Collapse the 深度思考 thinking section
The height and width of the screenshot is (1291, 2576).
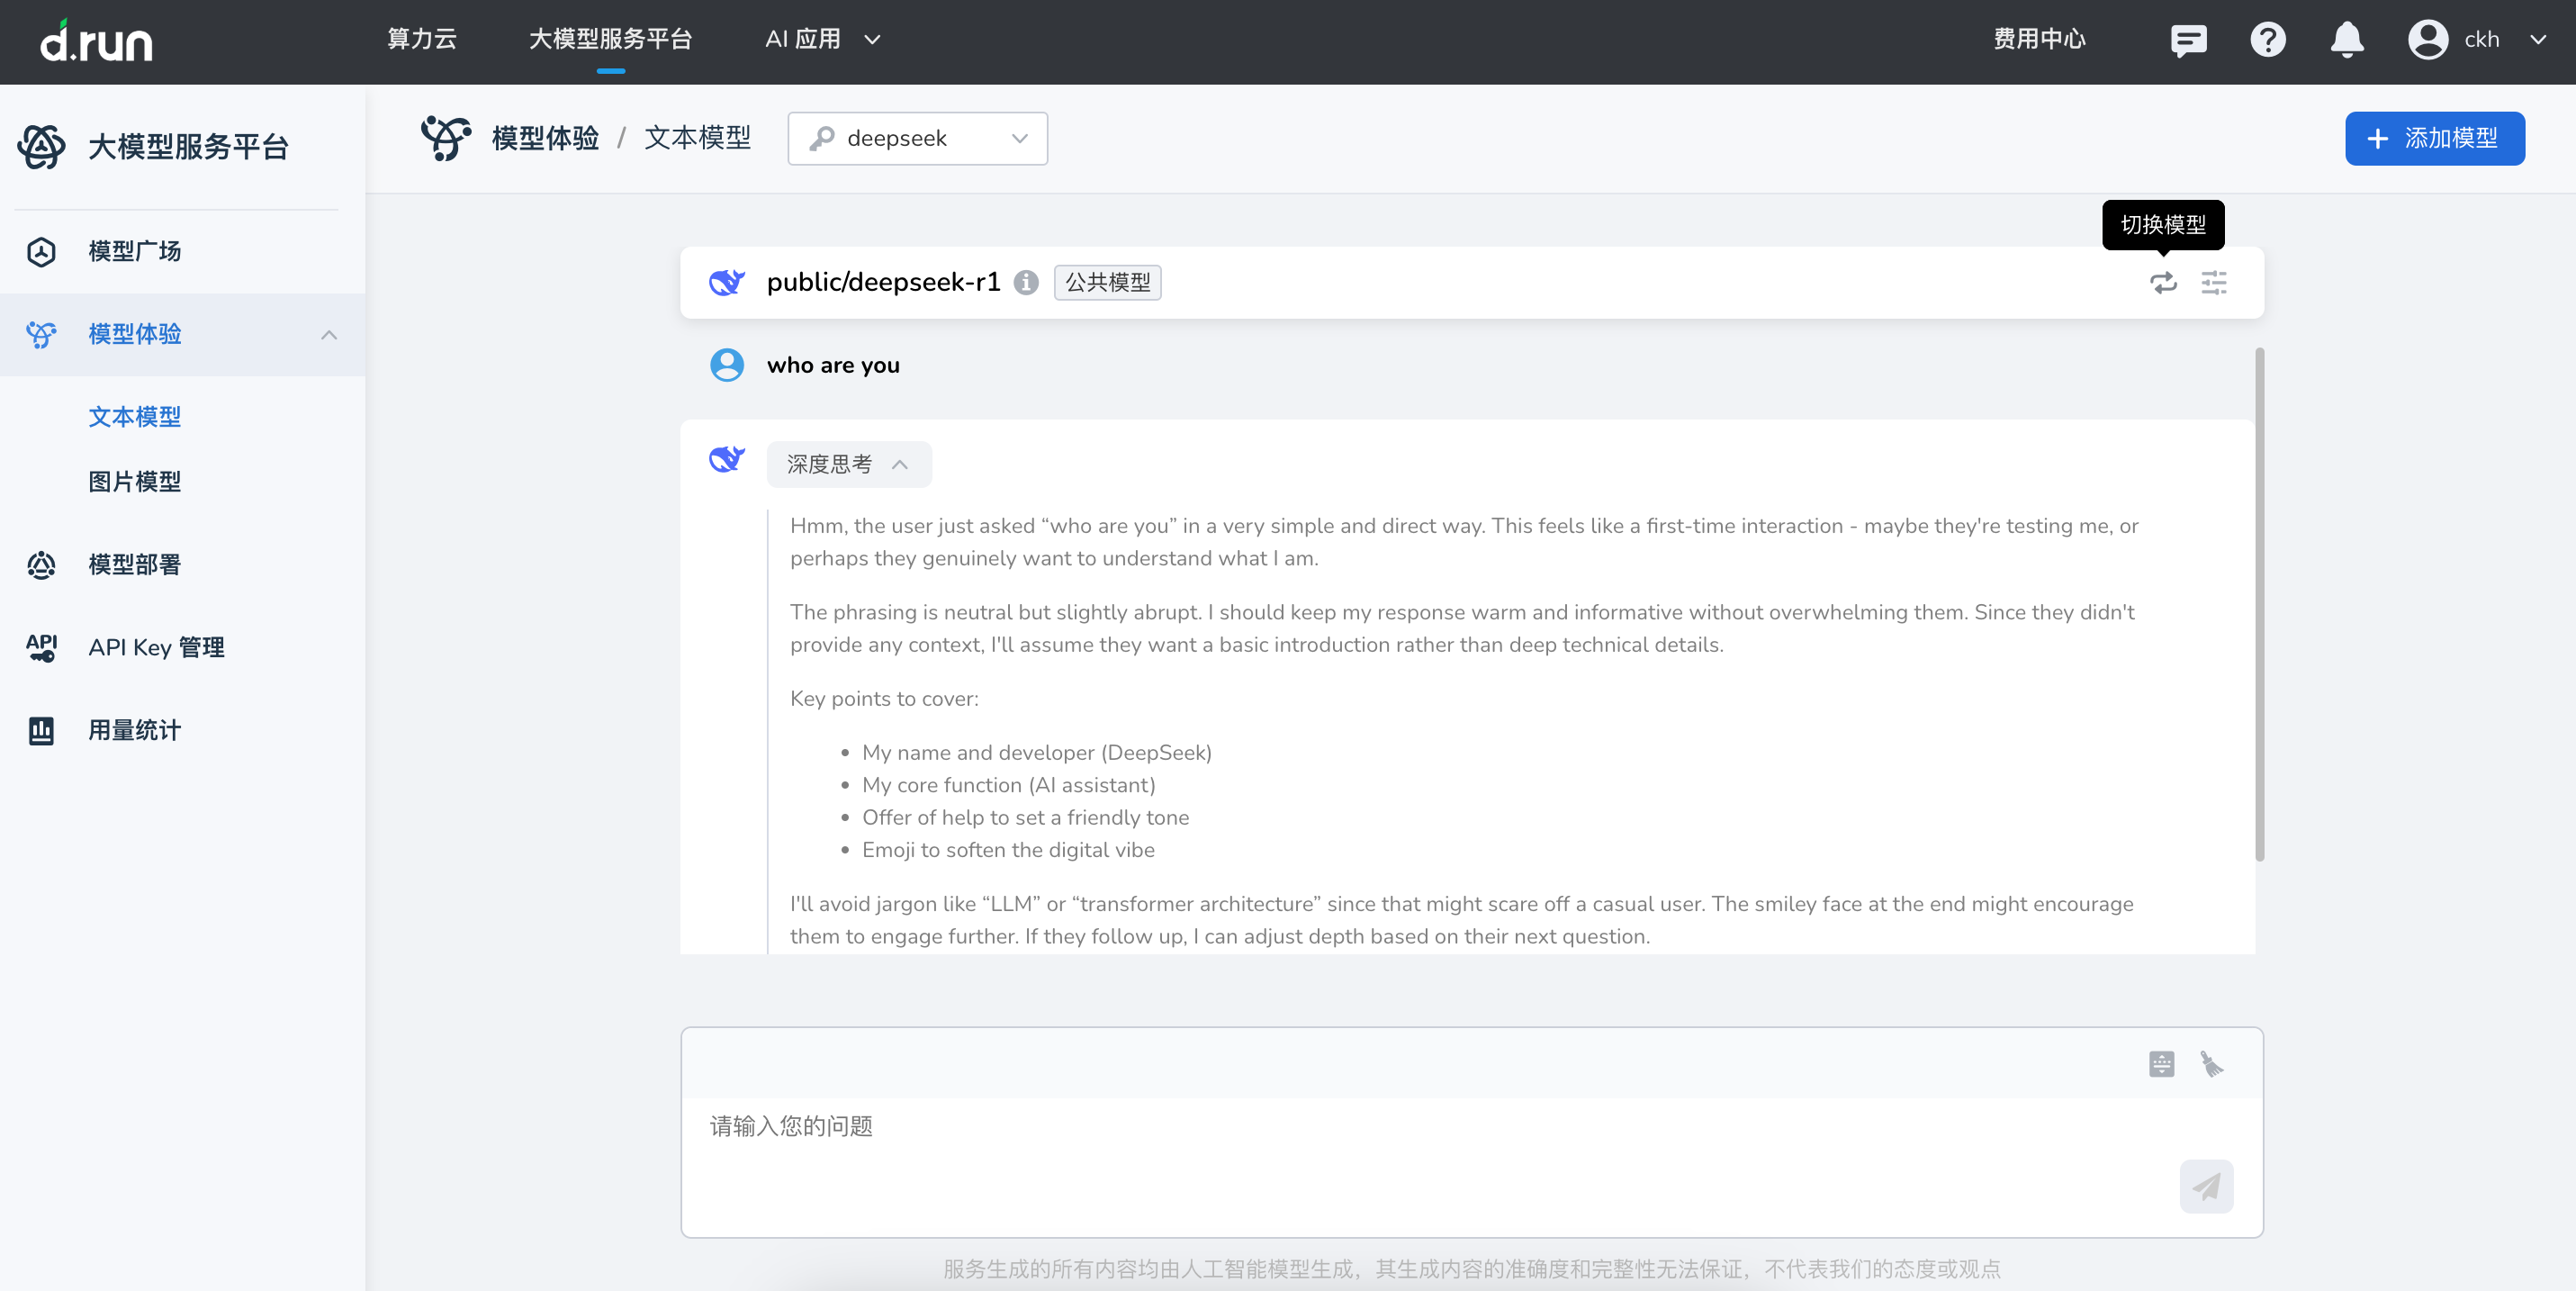848,464
